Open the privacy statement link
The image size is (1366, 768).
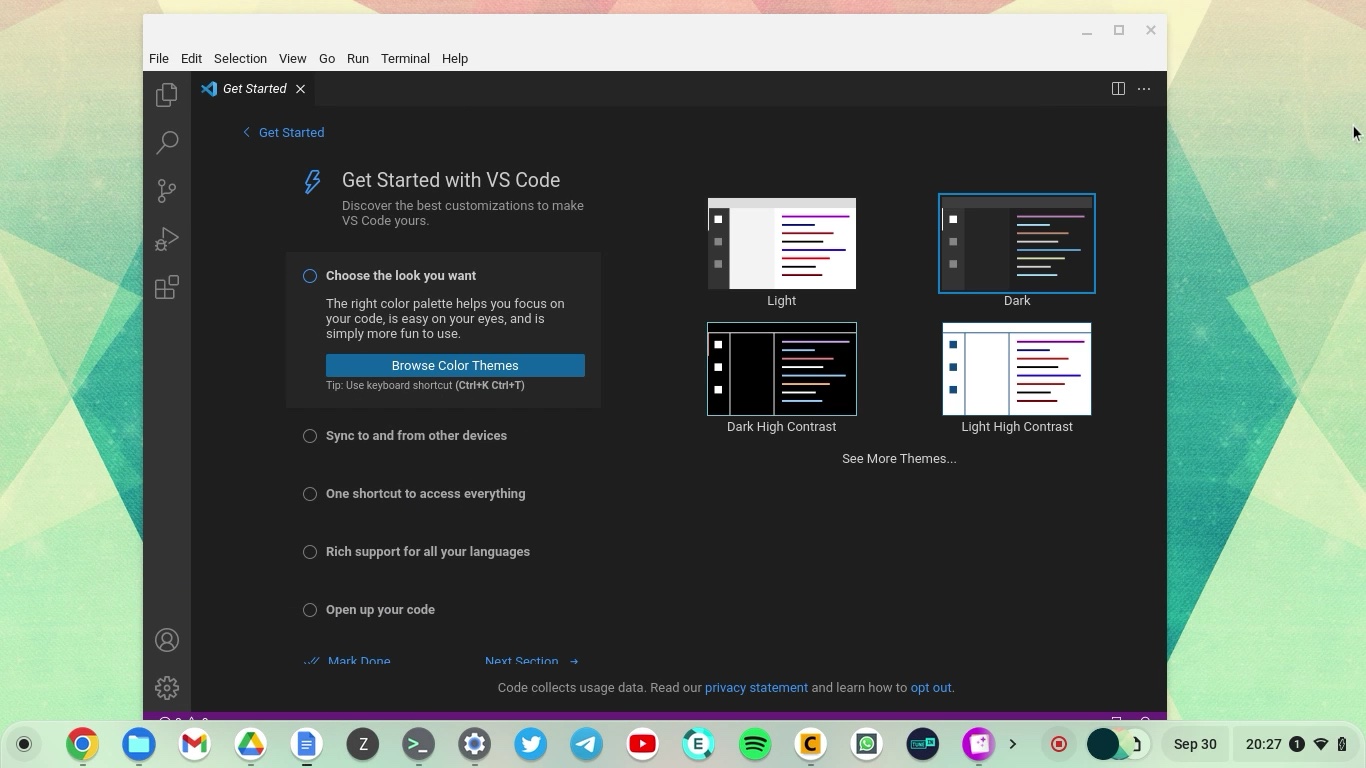756,688
